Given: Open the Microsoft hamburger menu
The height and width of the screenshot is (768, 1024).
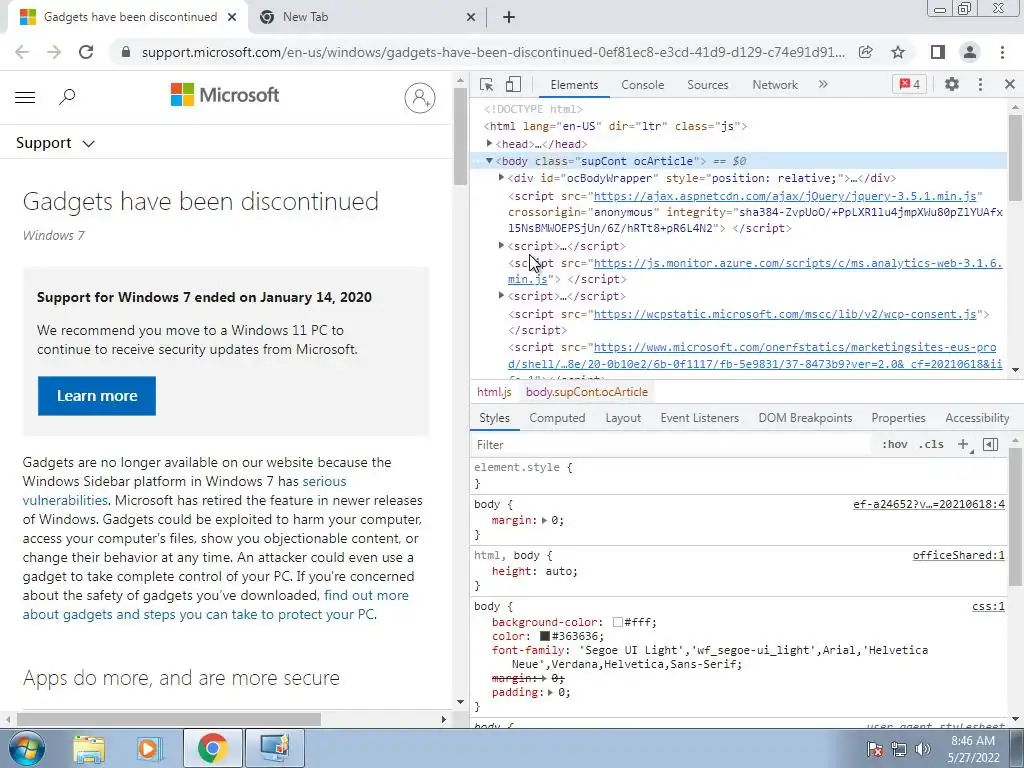Looking at the screenshot, I should tap(25, 97).
